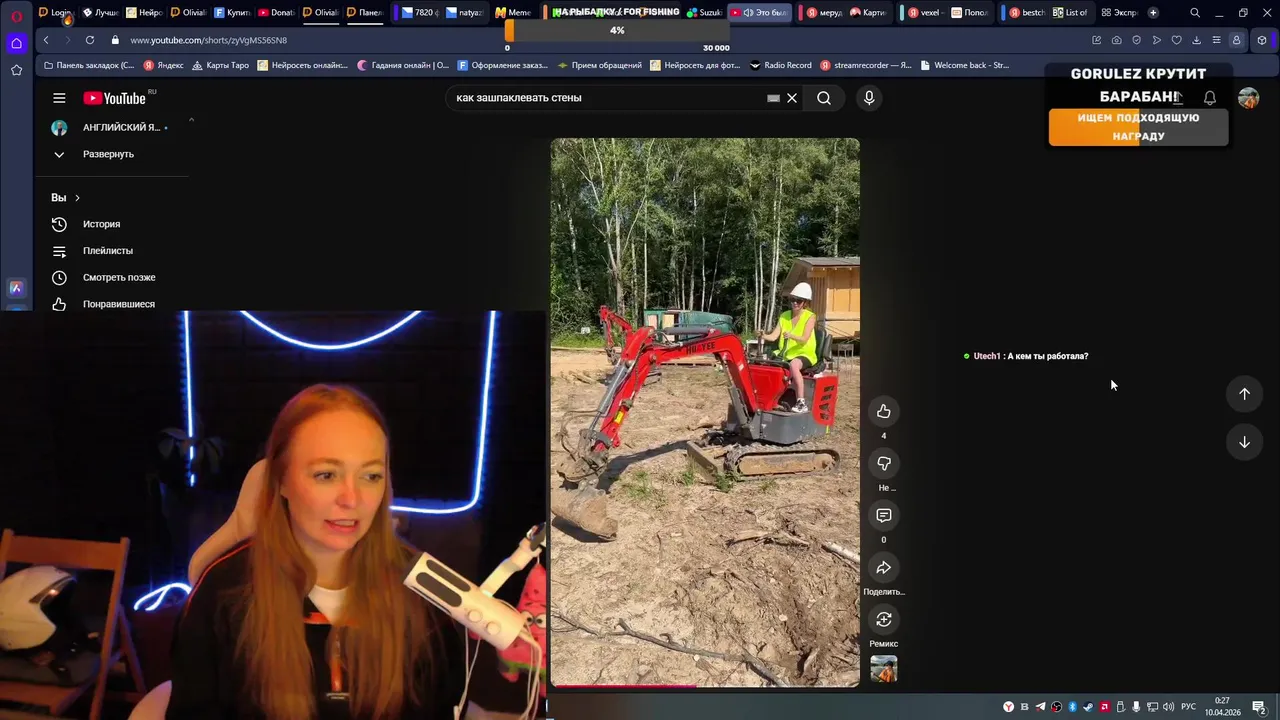Screen dimensions: 1280x720
Task: Open Telegram tray icon
Action: [x=1040, y=707]
